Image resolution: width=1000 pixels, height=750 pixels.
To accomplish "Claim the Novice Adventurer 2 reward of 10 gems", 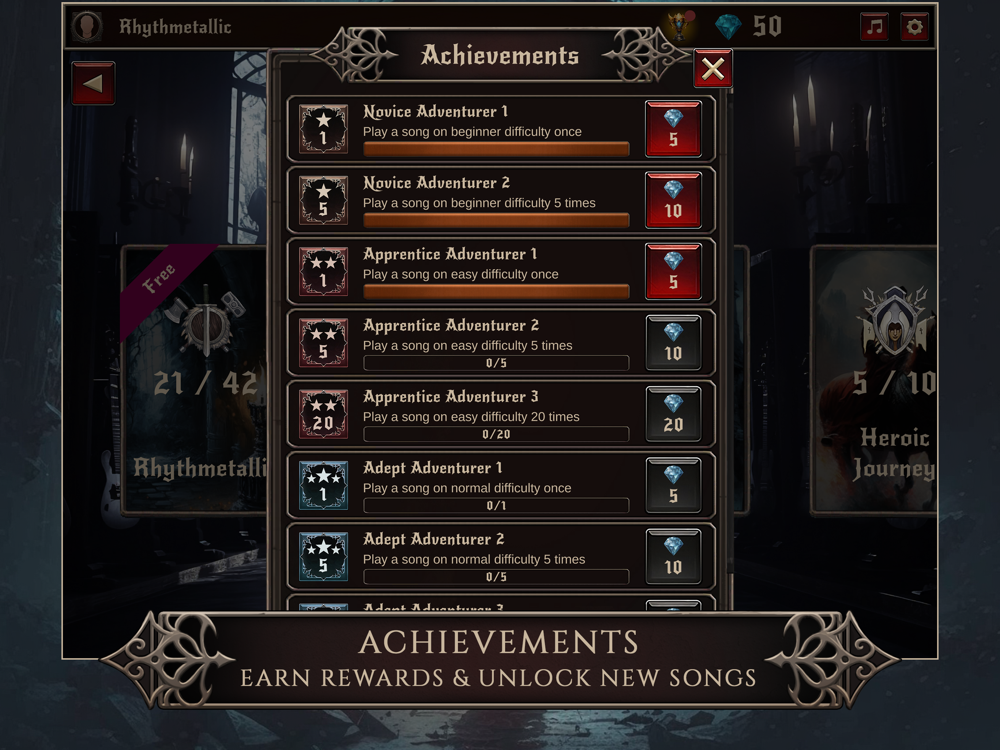I will (x=673, y=200).
